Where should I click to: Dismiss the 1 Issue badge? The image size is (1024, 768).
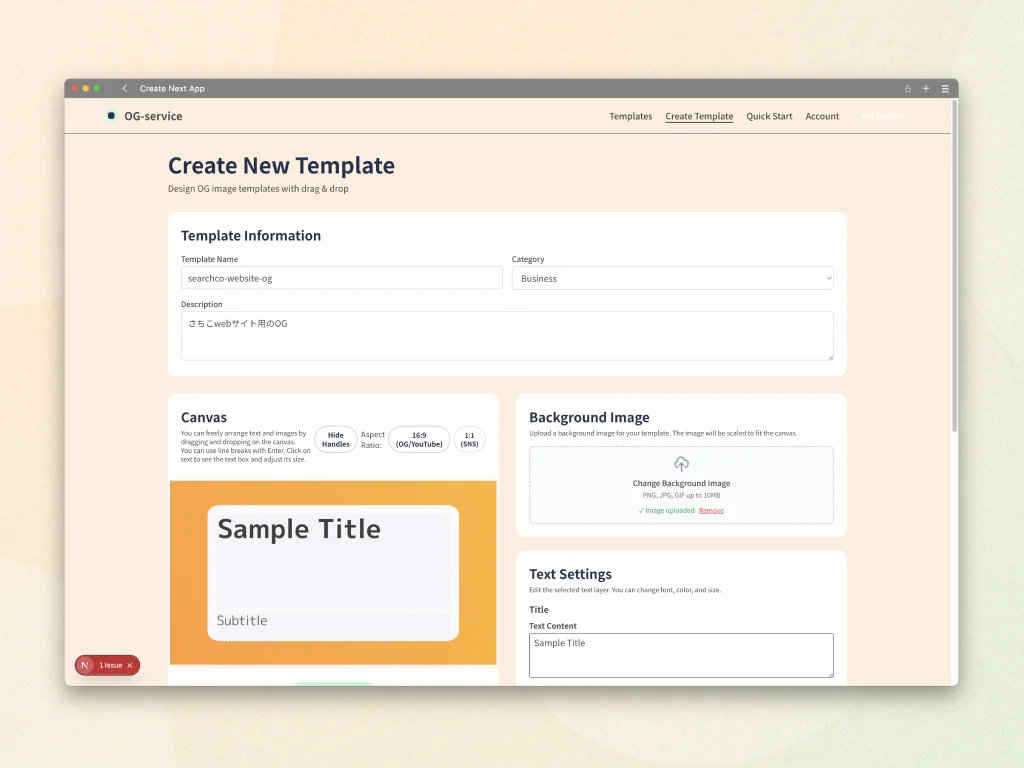[130, 665]
